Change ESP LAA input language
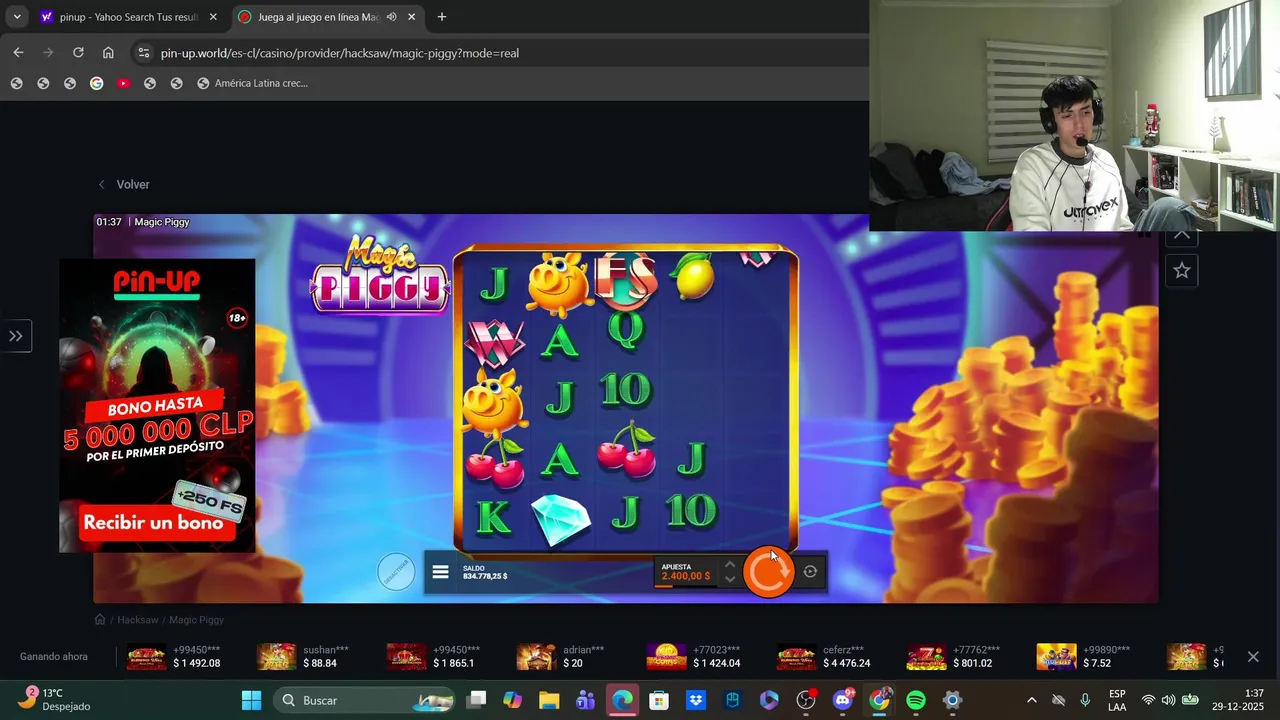Viewport: 1280px width, 720px height. click(x=1117, y=700)
